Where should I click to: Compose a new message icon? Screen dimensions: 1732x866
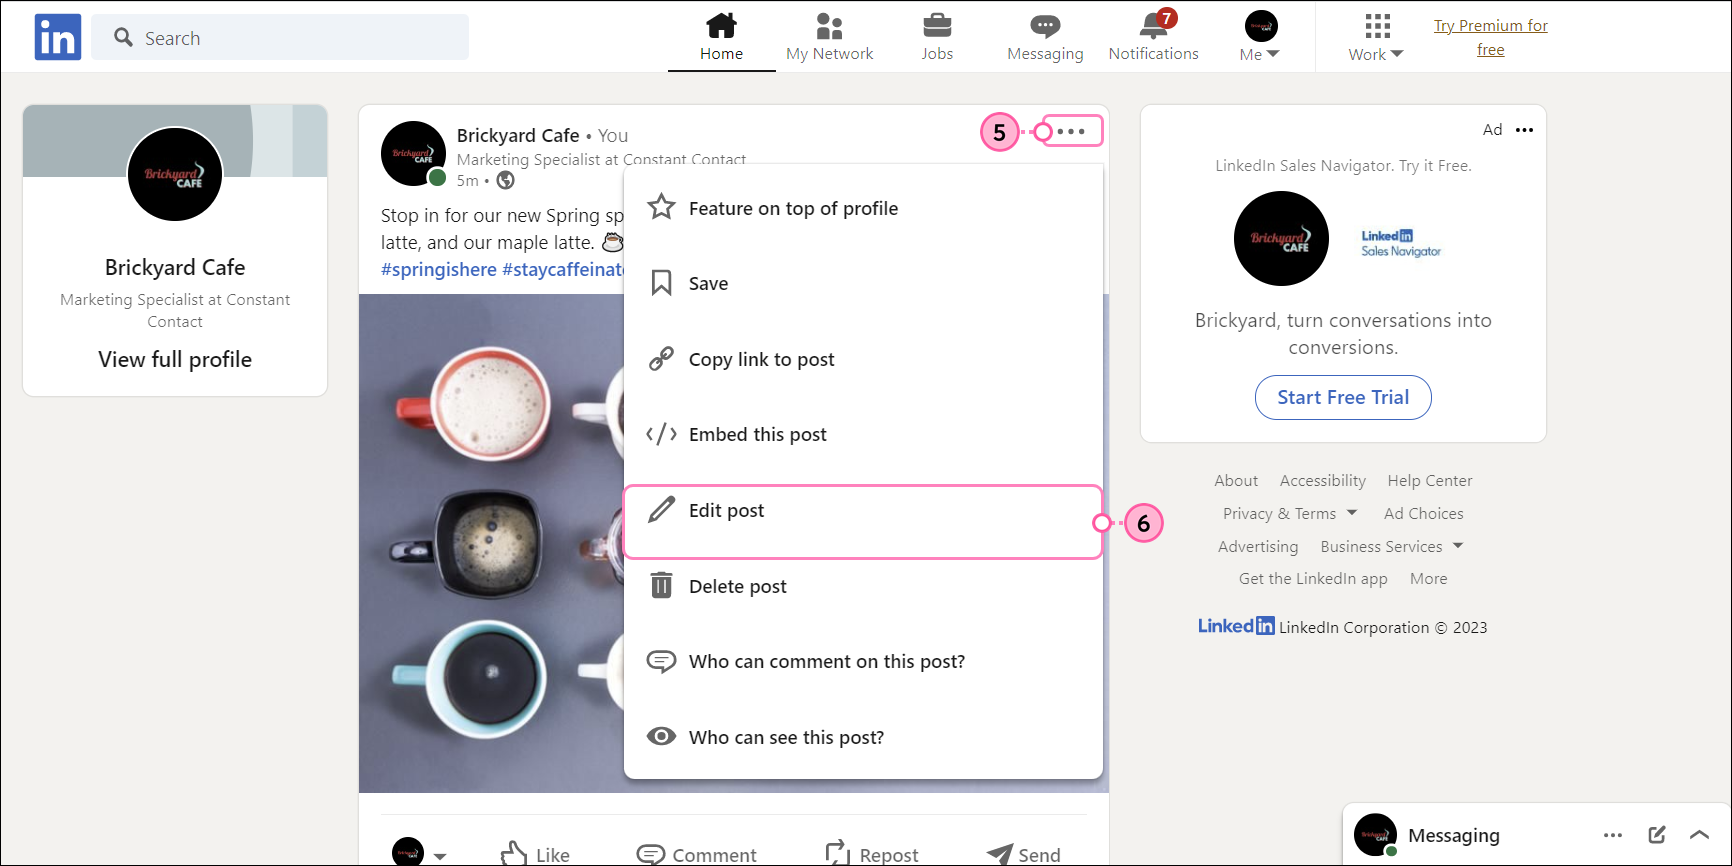pos(1657,834)
